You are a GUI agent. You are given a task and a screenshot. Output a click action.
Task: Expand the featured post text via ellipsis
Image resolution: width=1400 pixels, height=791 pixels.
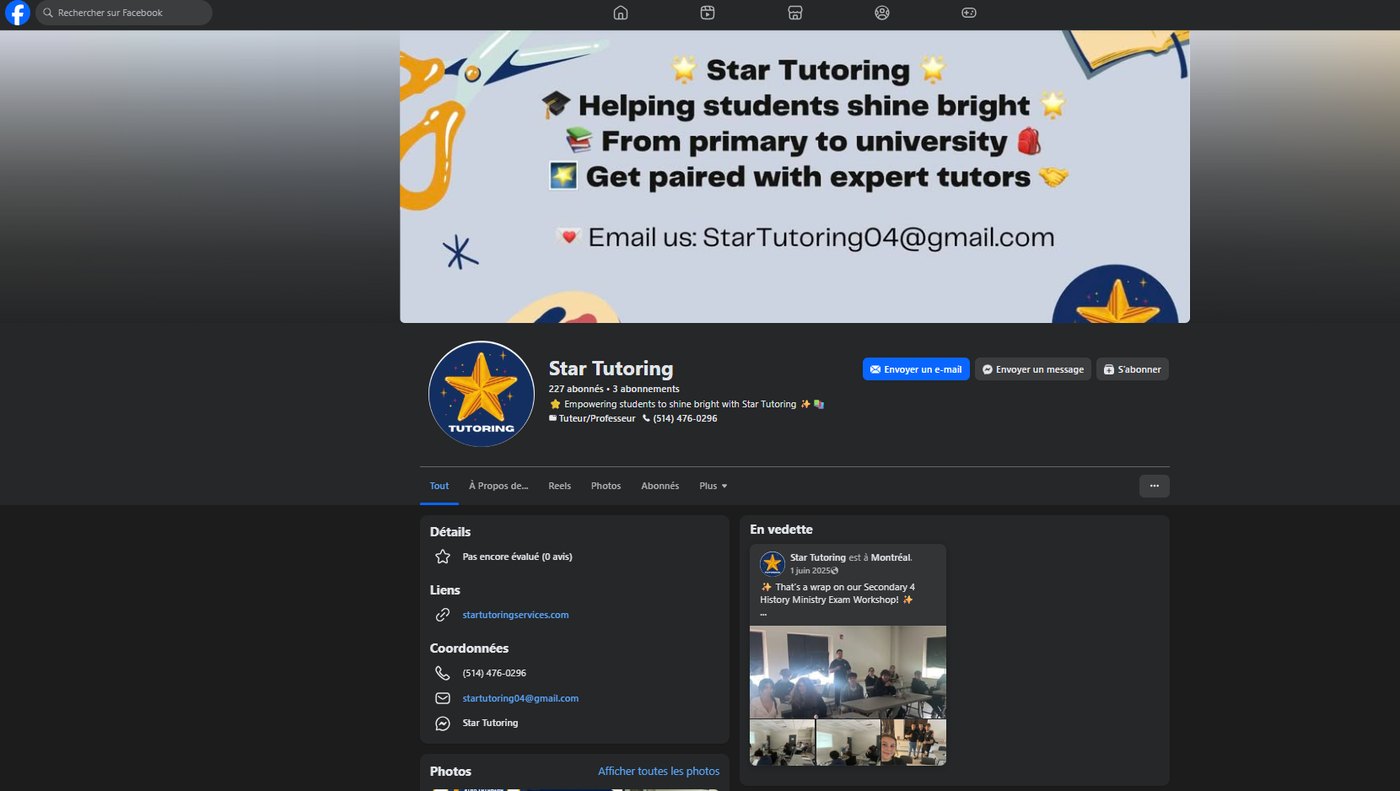tap(764, 612)
